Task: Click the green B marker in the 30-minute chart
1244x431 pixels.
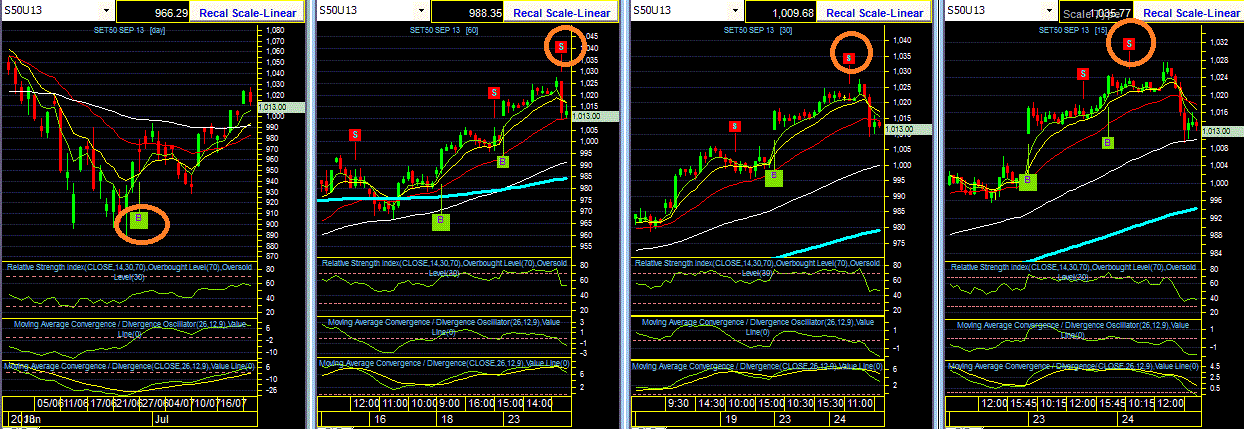Action: pos(773,177)
